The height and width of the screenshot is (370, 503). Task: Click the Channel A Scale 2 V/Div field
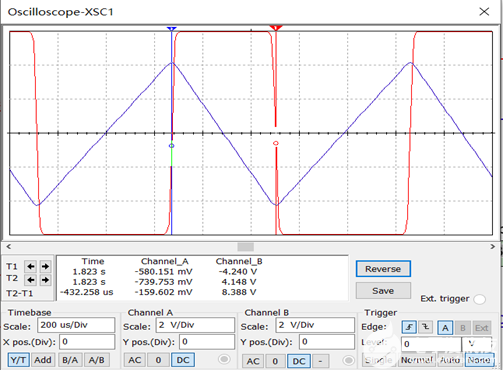(x=195, y=325)
